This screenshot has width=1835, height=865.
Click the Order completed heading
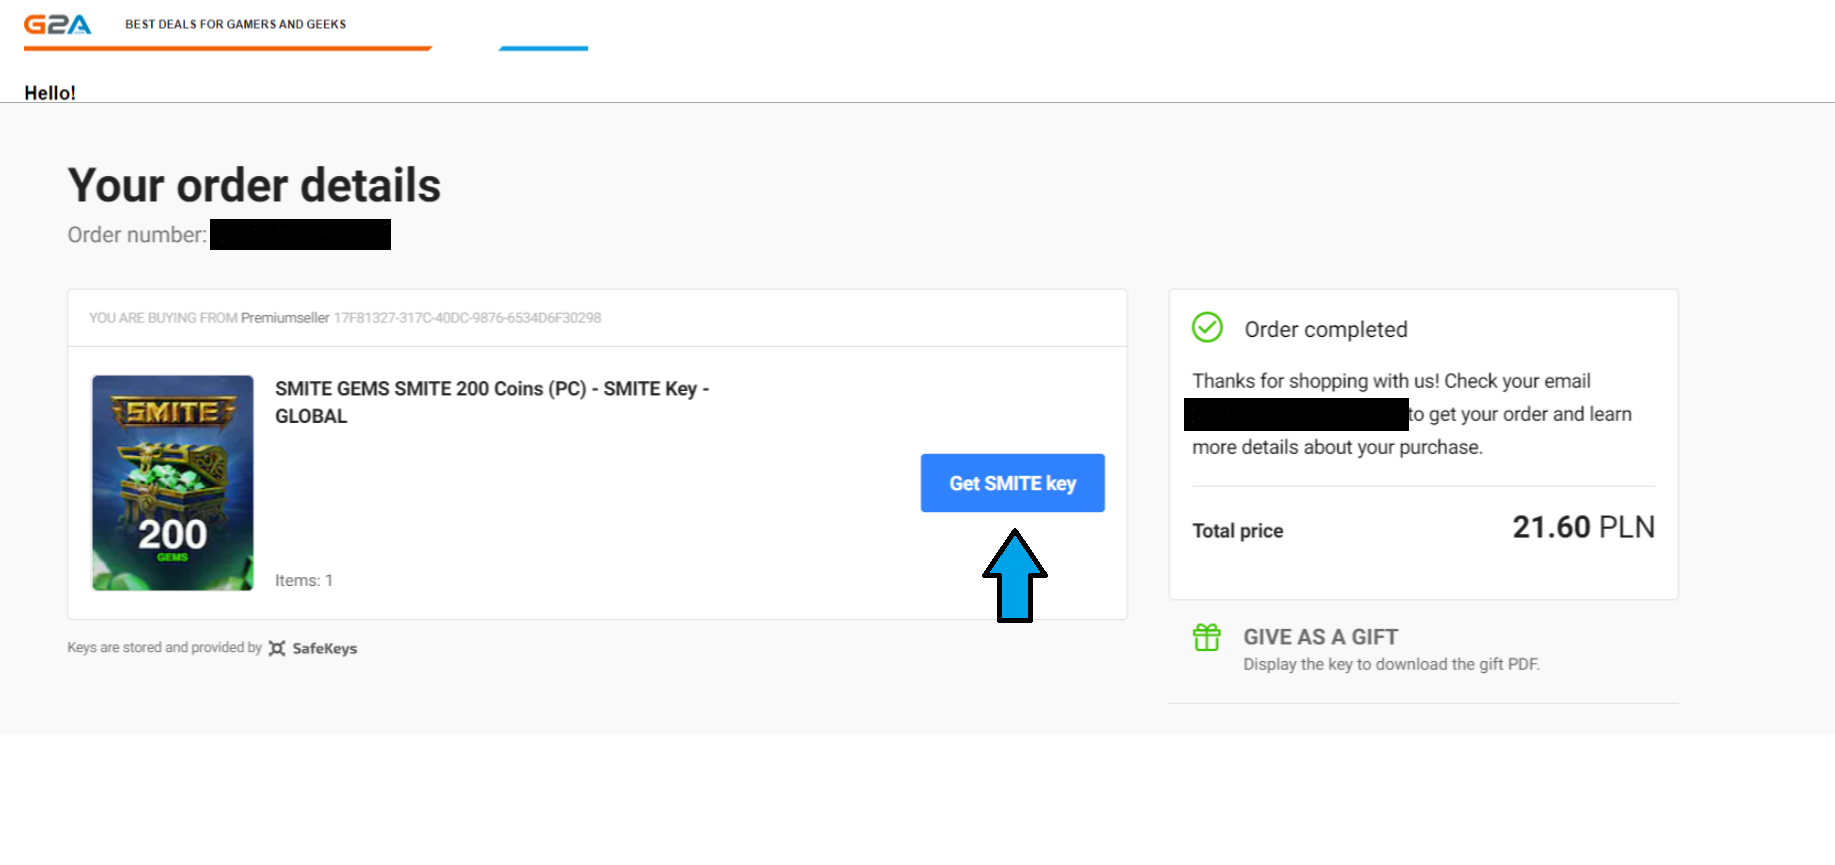(x=1325, y=330)
